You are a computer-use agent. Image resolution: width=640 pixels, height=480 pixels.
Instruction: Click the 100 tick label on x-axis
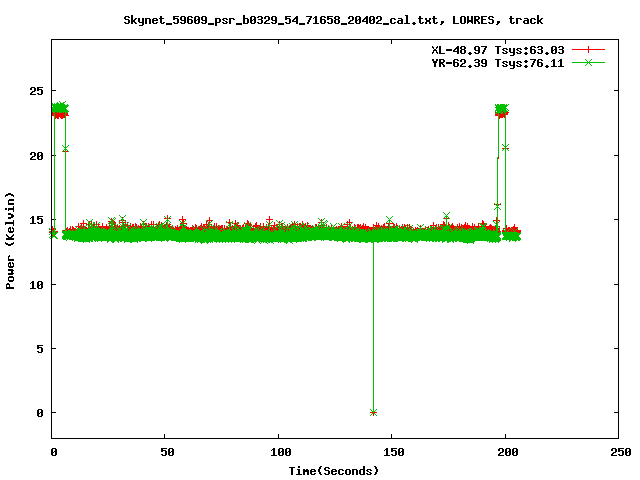tap(279, 452)
